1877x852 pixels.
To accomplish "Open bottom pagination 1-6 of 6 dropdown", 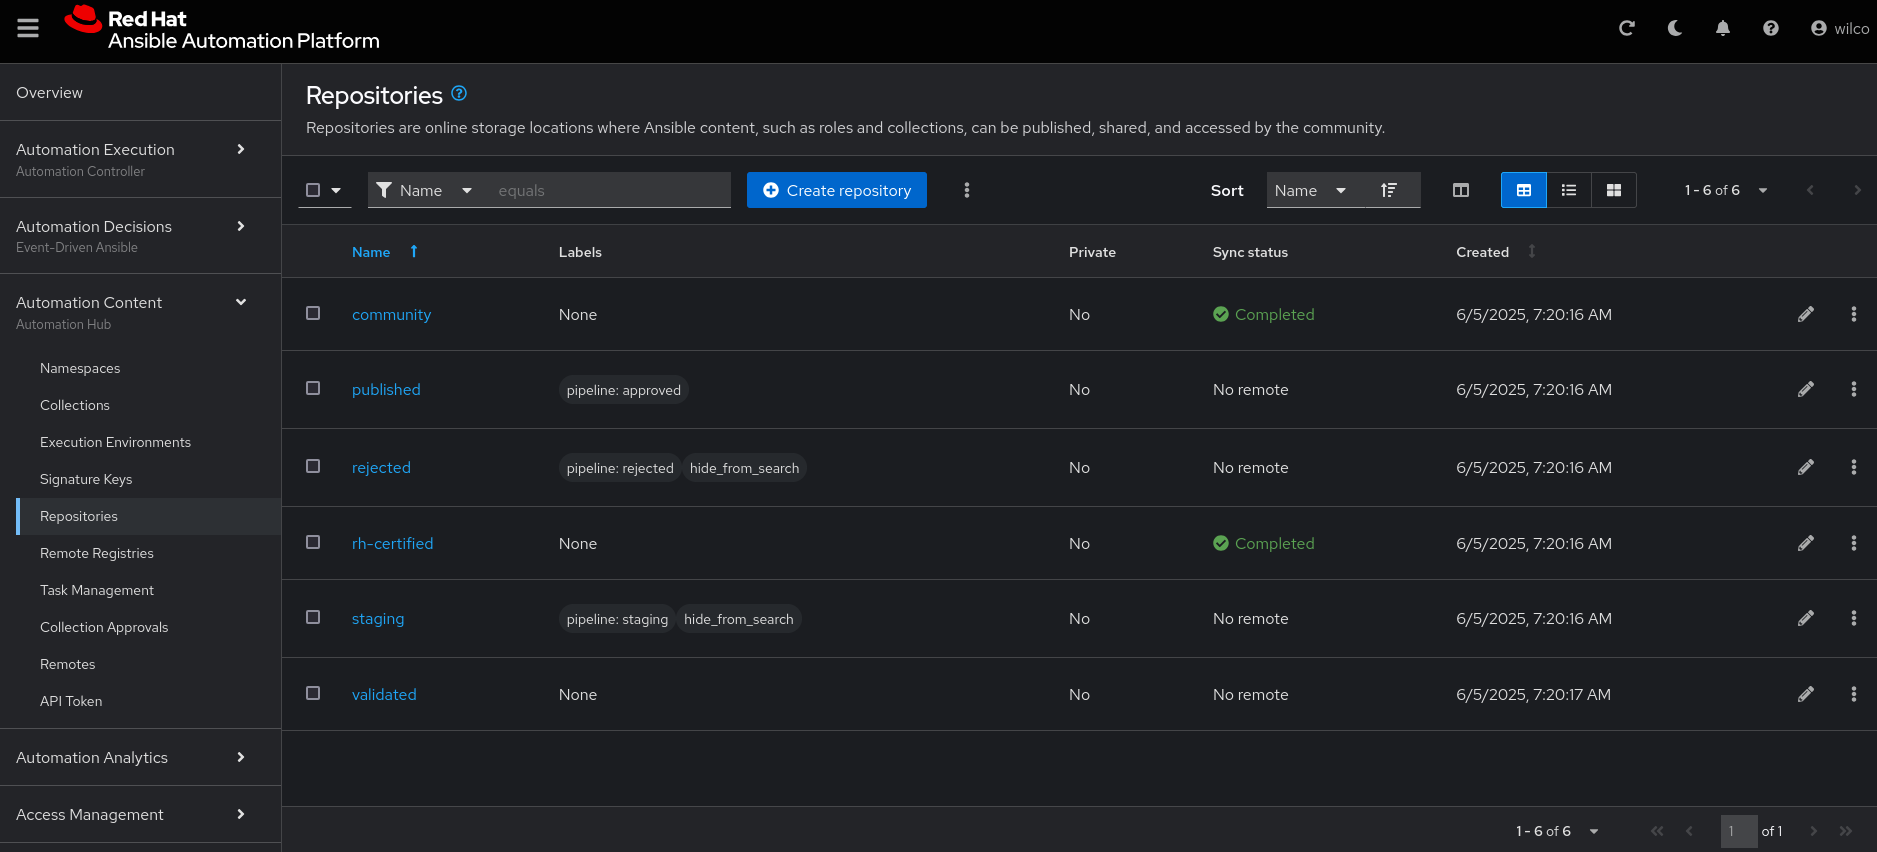I will coord(1558,831).
